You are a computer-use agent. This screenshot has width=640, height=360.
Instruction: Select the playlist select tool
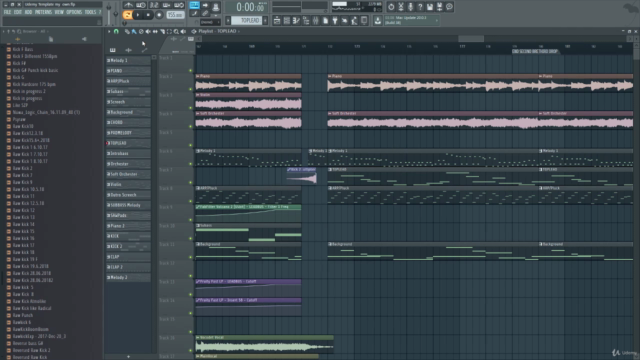pyautogui.click(x=169, y=31)
